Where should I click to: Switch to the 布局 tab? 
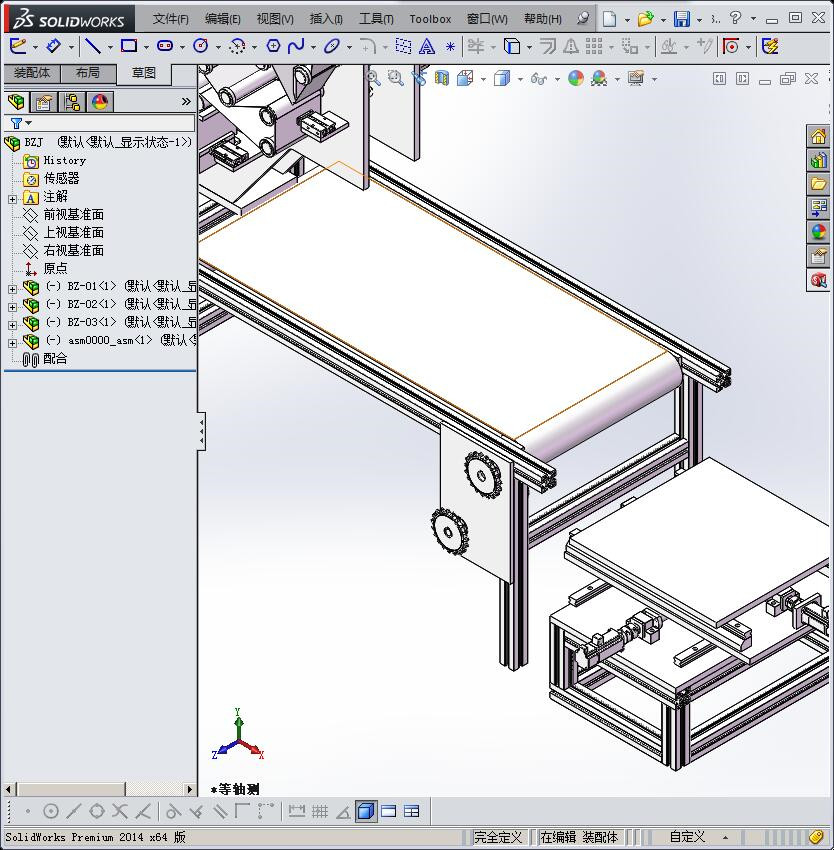[88, 73]
